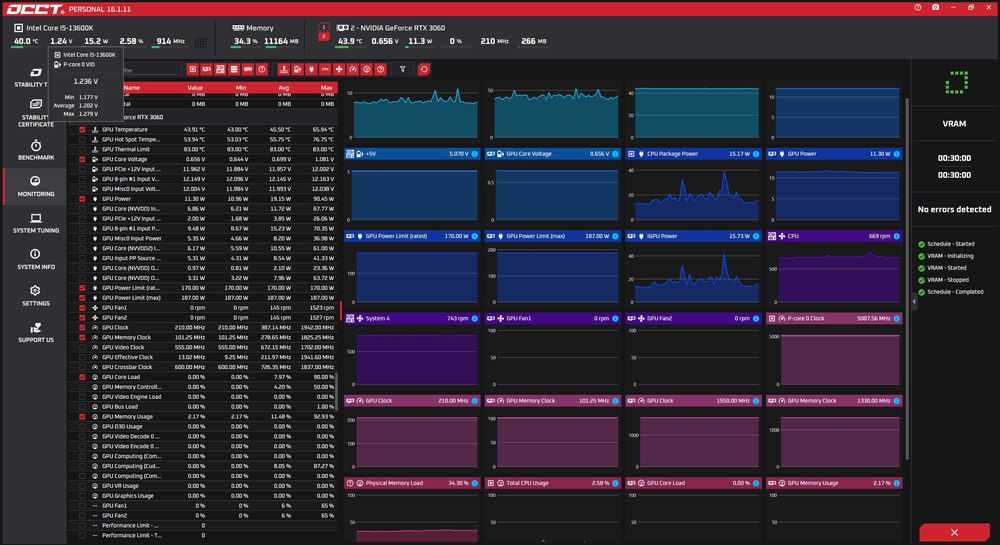Toggle the power plug sensor filter icon

[x=311, y=69]
